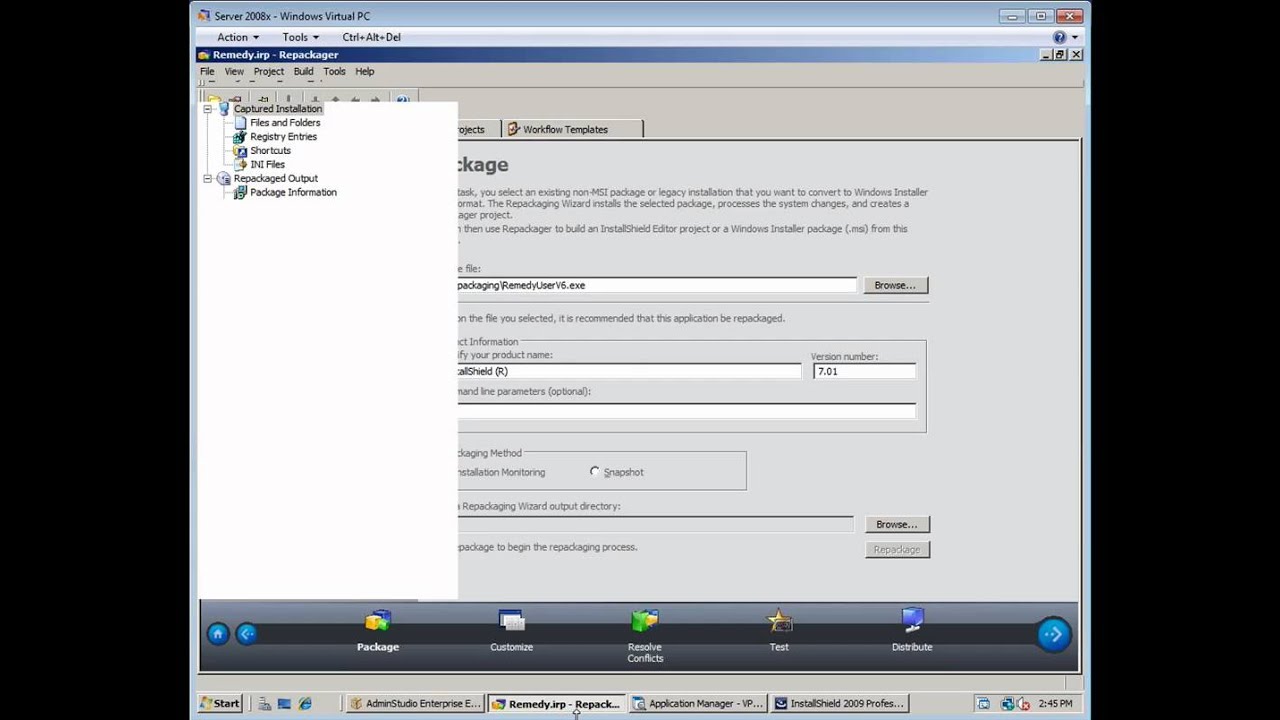Switch to InstallShield 2009 taskbar button
1280x720 pixels.
click(x=840, y=704)
